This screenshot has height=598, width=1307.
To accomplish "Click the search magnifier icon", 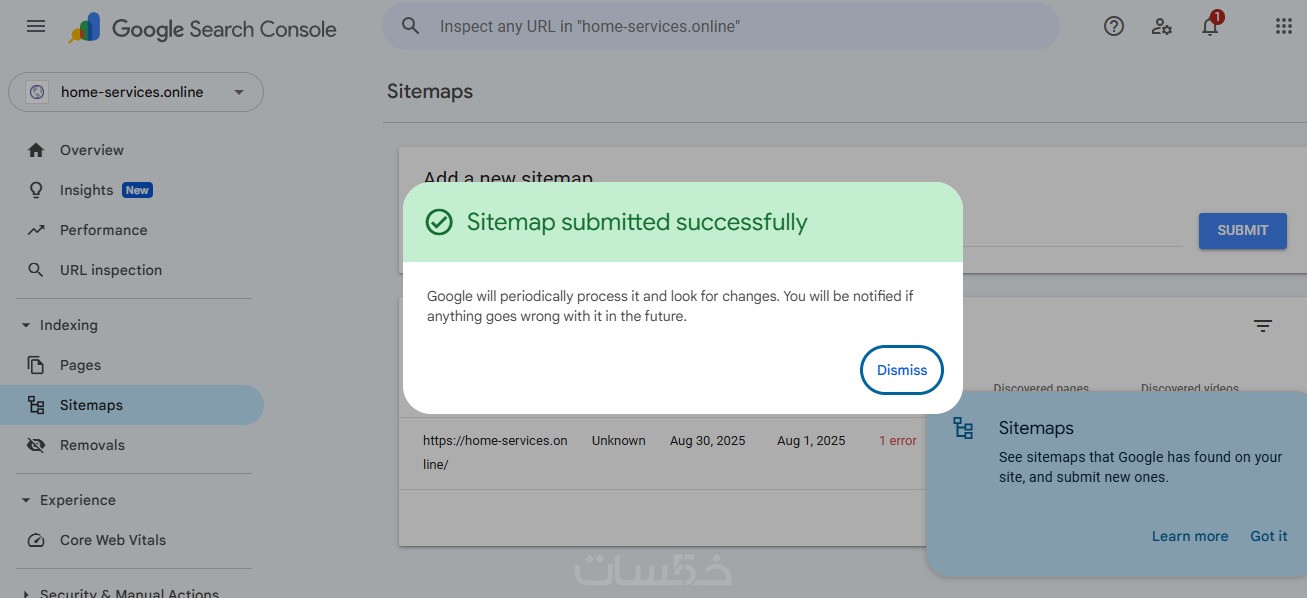I will point(410,26).
